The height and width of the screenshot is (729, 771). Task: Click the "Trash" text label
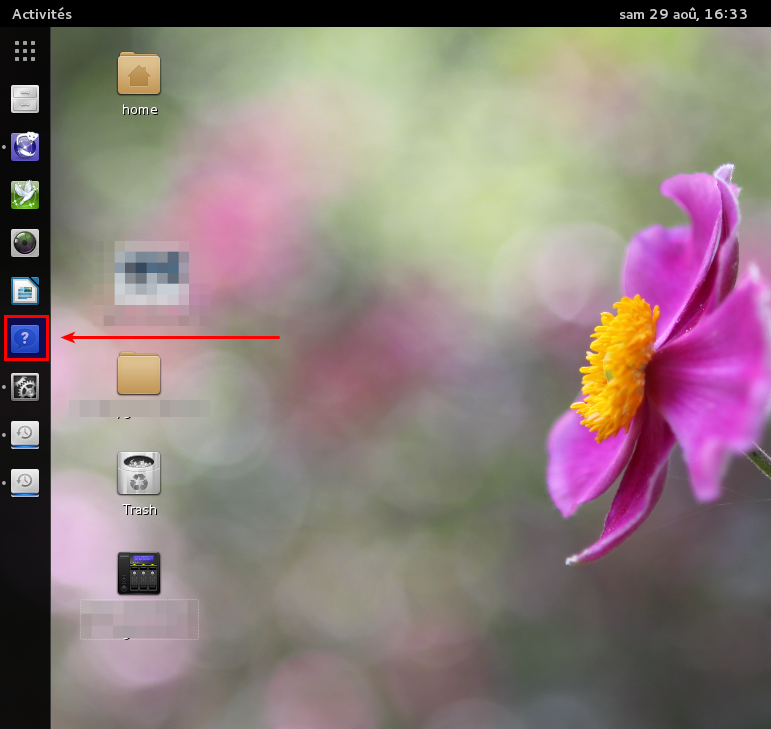coord(140,510)
